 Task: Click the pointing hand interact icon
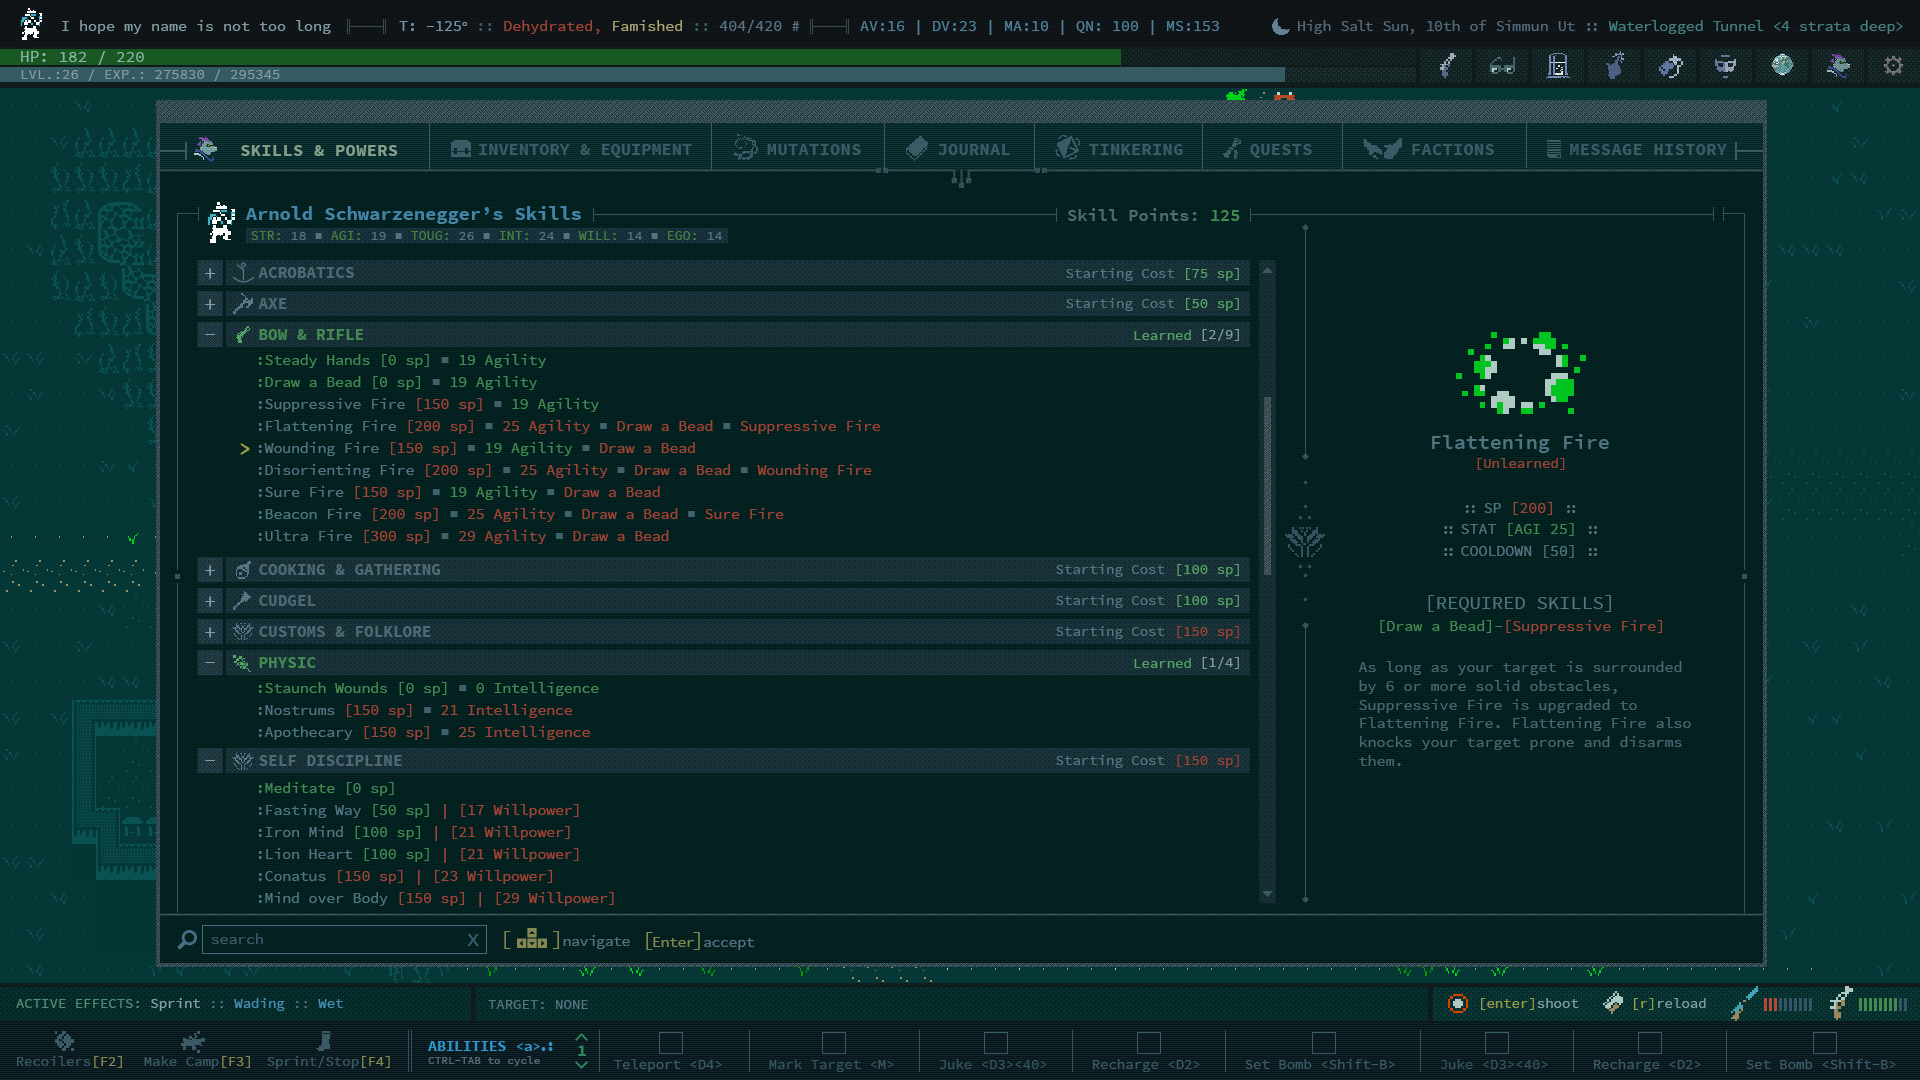tap(1614, 66)
